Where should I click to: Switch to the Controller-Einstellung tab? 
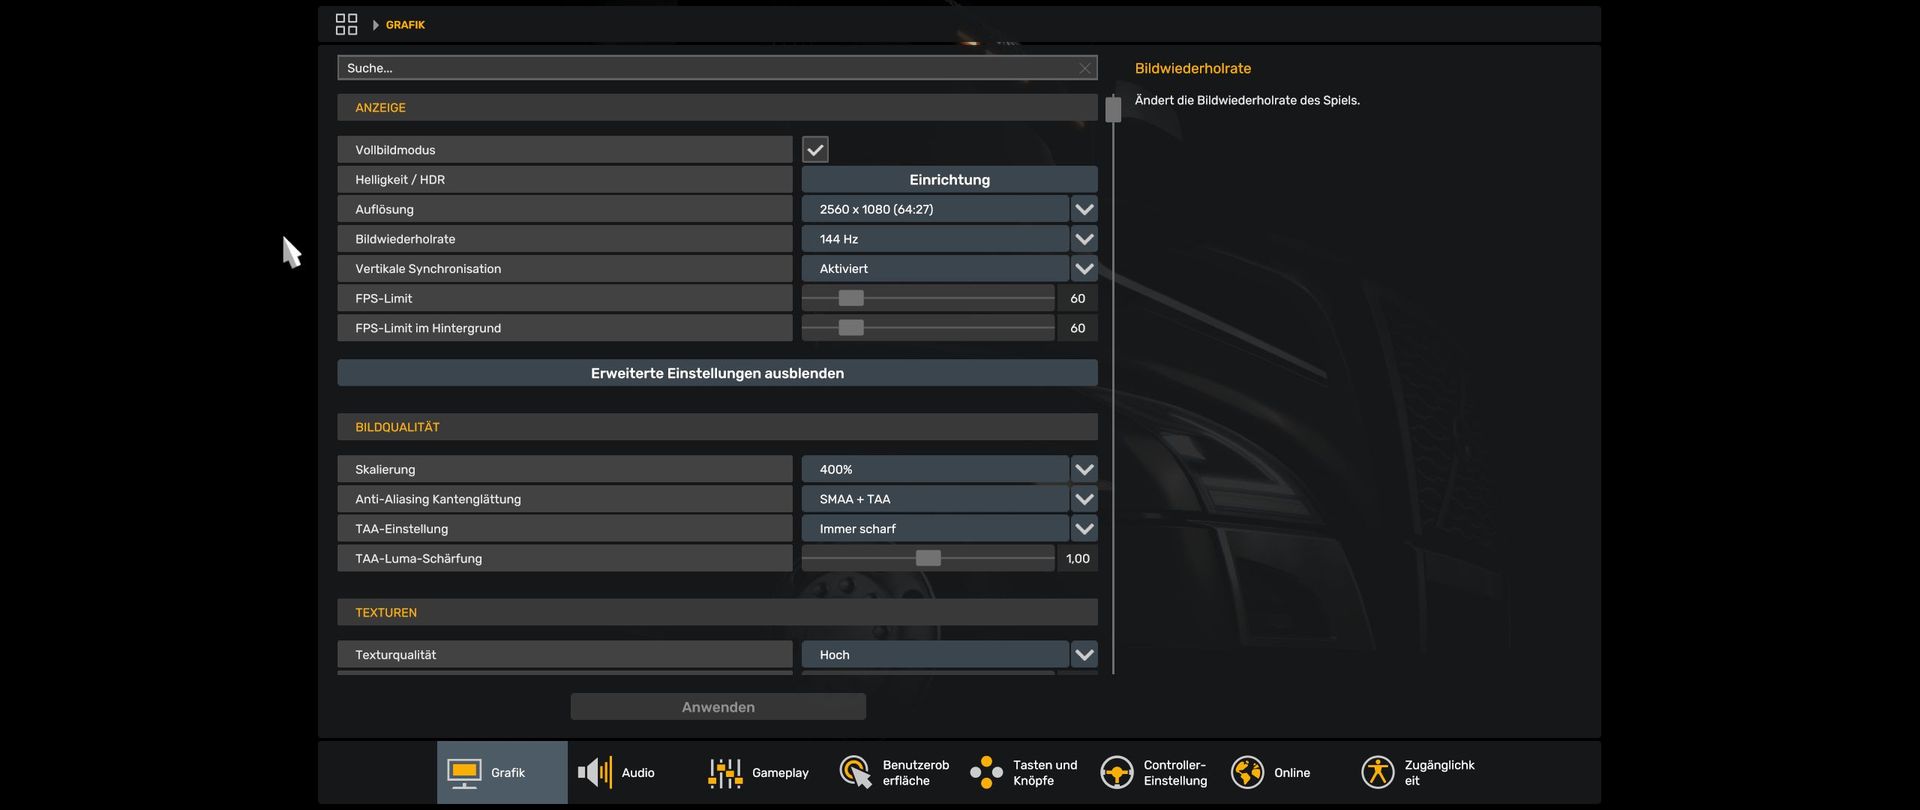(1155, 773)
